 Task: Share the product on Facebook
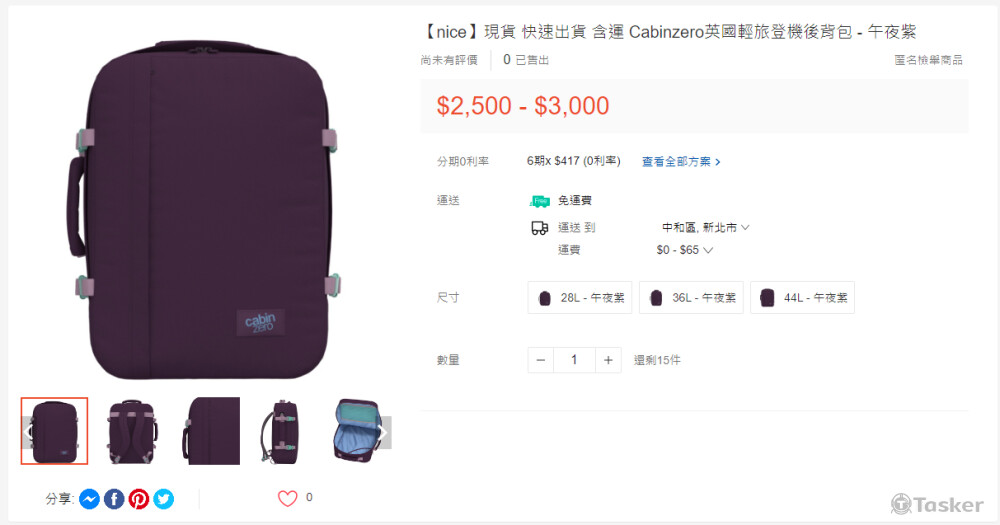click(x=114, y=499)
